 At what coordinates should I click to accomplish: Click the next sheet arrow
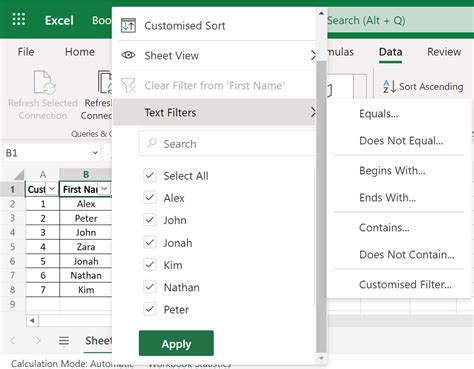[38, 341]
